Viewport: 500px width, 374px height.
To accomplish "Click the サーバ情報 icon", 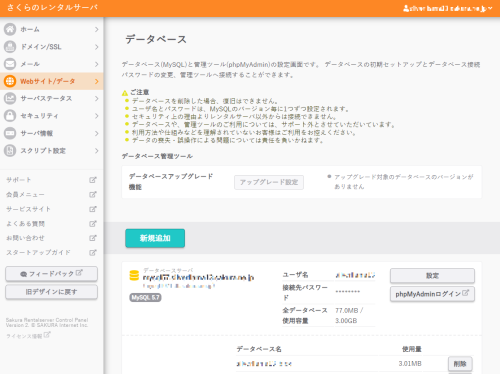I will 10,133.
